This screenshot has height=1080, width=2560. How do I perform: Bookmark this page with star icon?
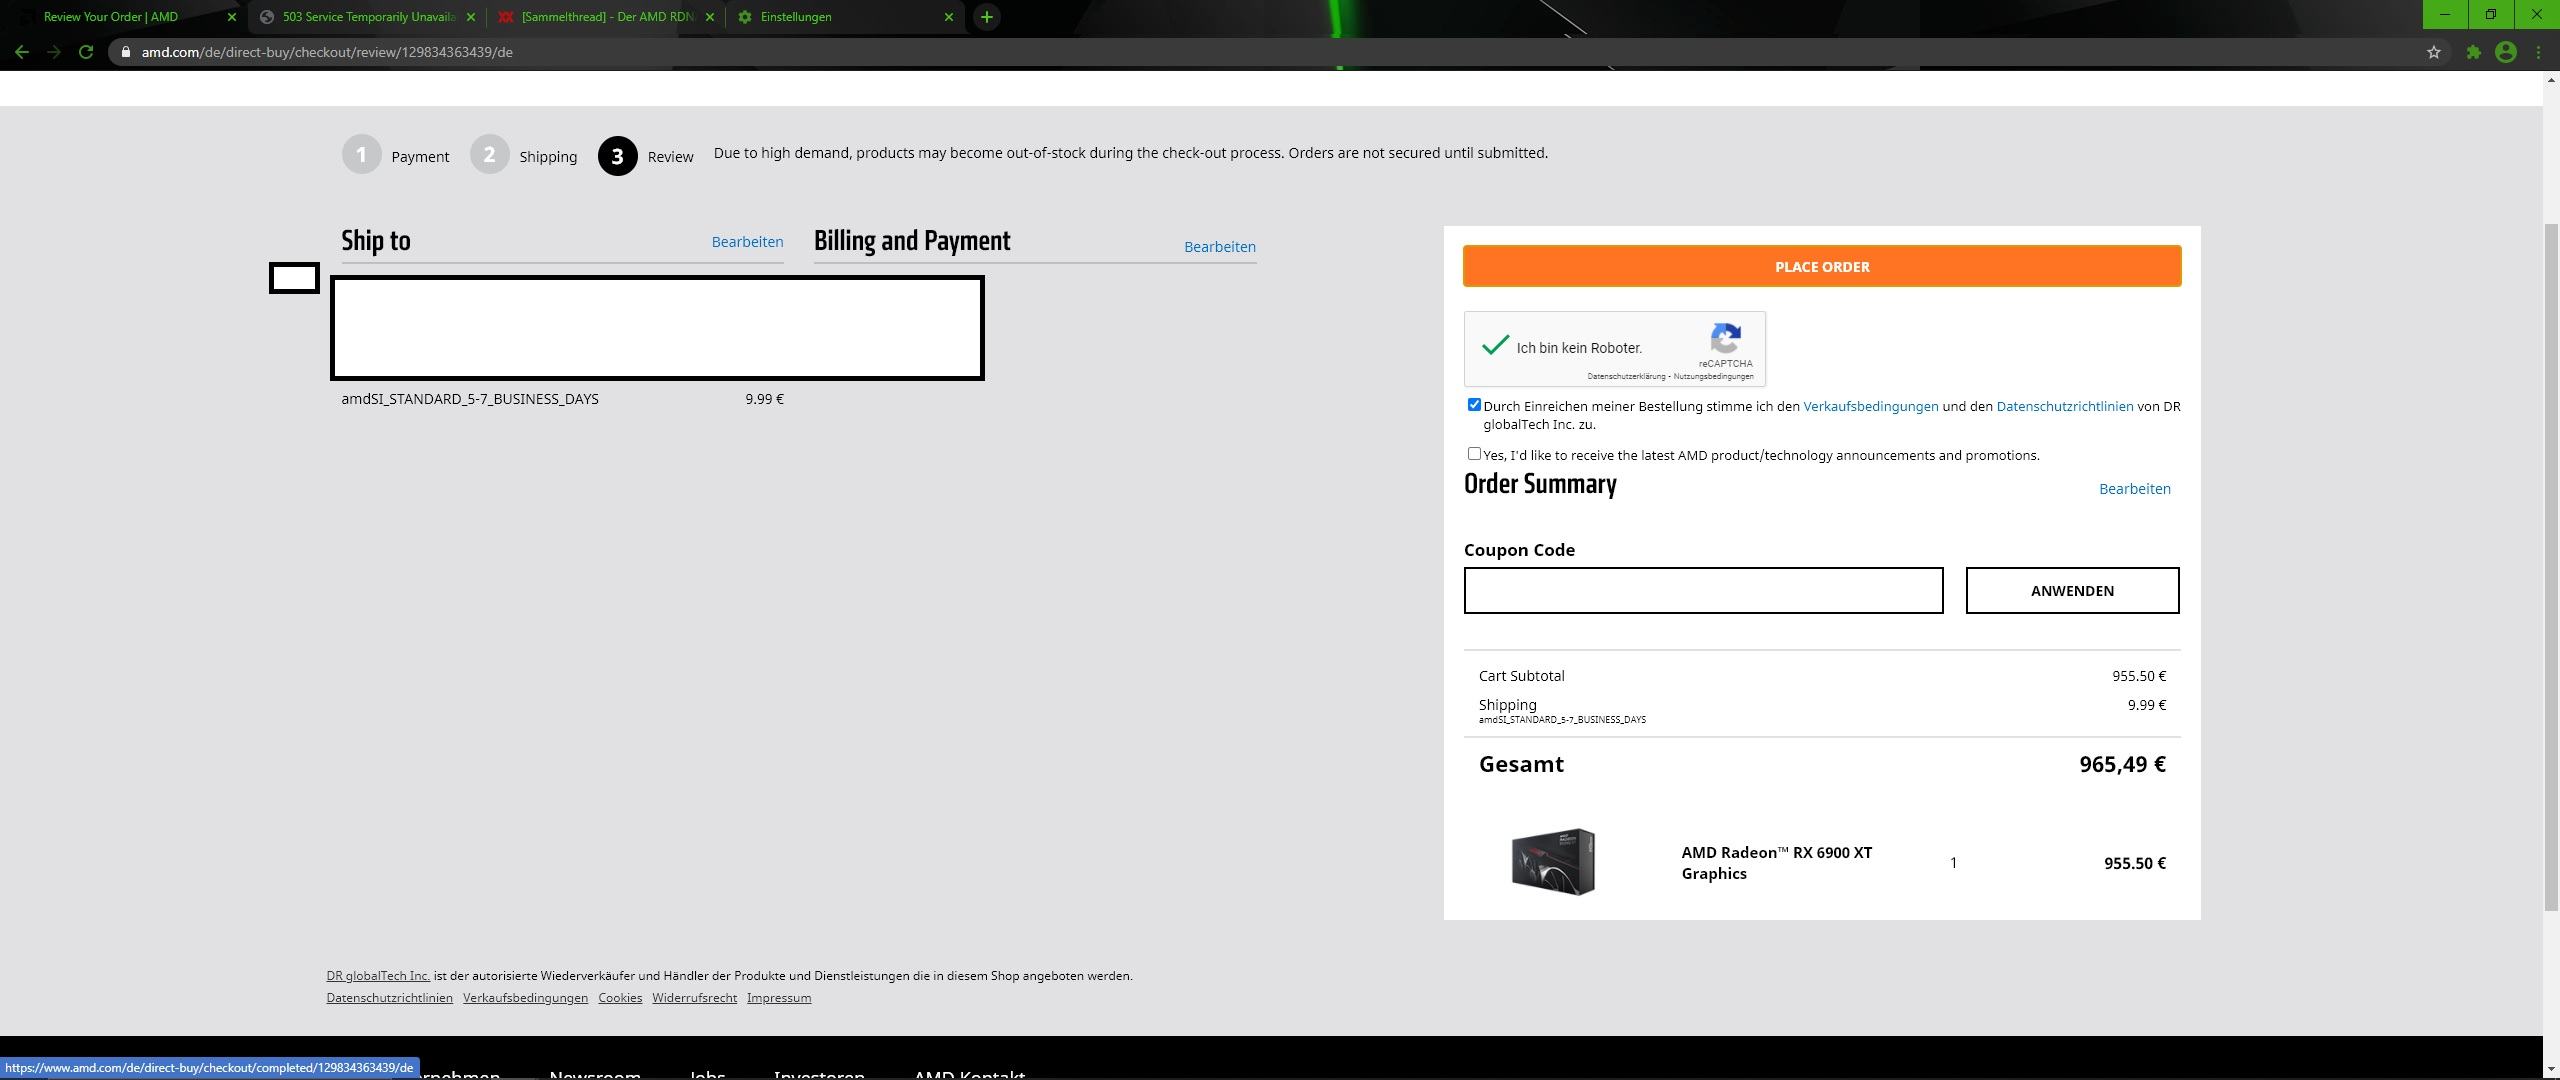(x=2433, y=52)
